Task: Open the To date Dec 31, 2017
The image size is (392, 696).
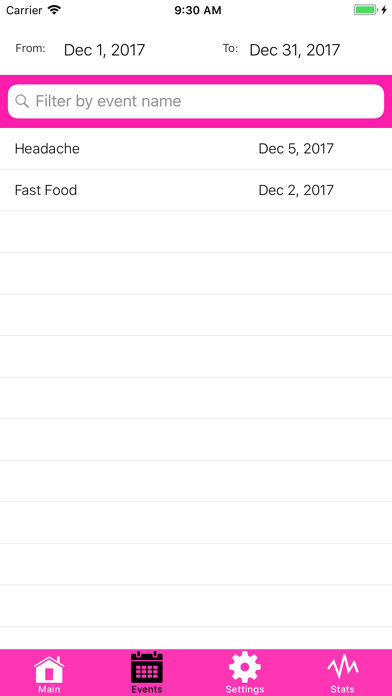Action: 295,50
